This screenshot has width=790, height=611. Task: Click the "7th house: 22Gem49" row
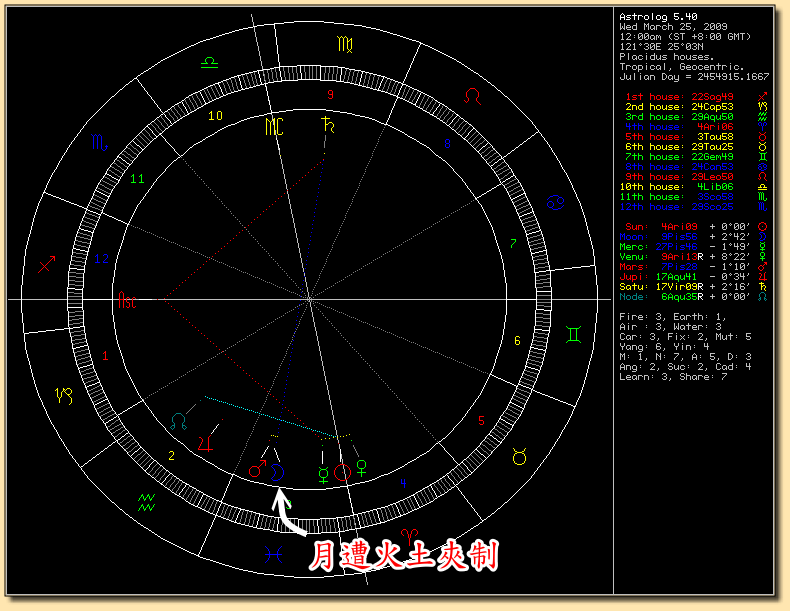(679, 157)
